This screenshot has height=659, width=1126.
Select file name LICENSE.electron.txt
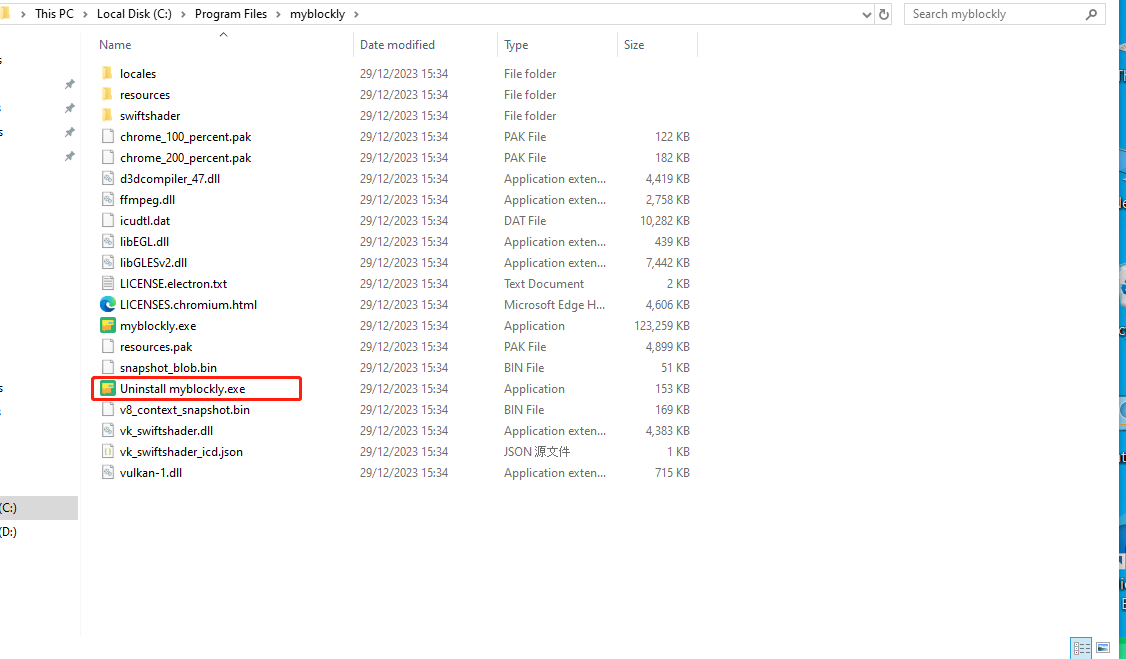[x=174, y=284]
